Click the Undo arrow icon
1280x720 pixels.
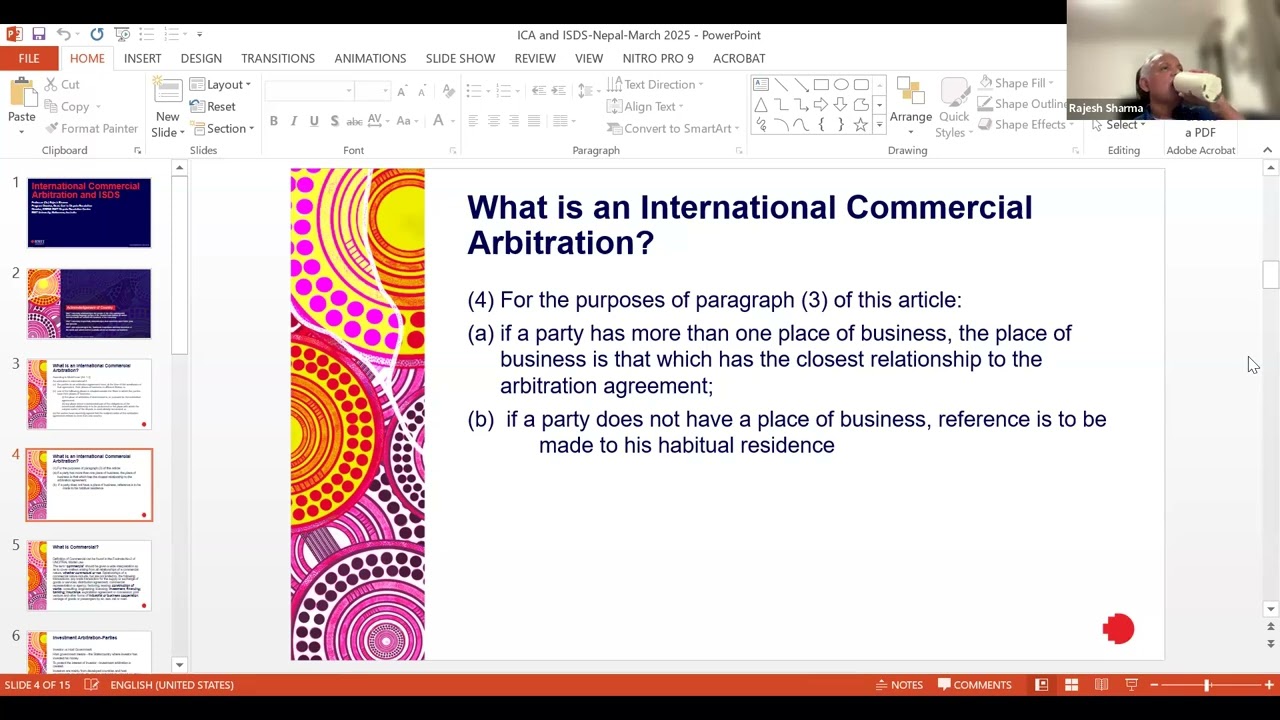pyautogui.click(x=64, y=34)
